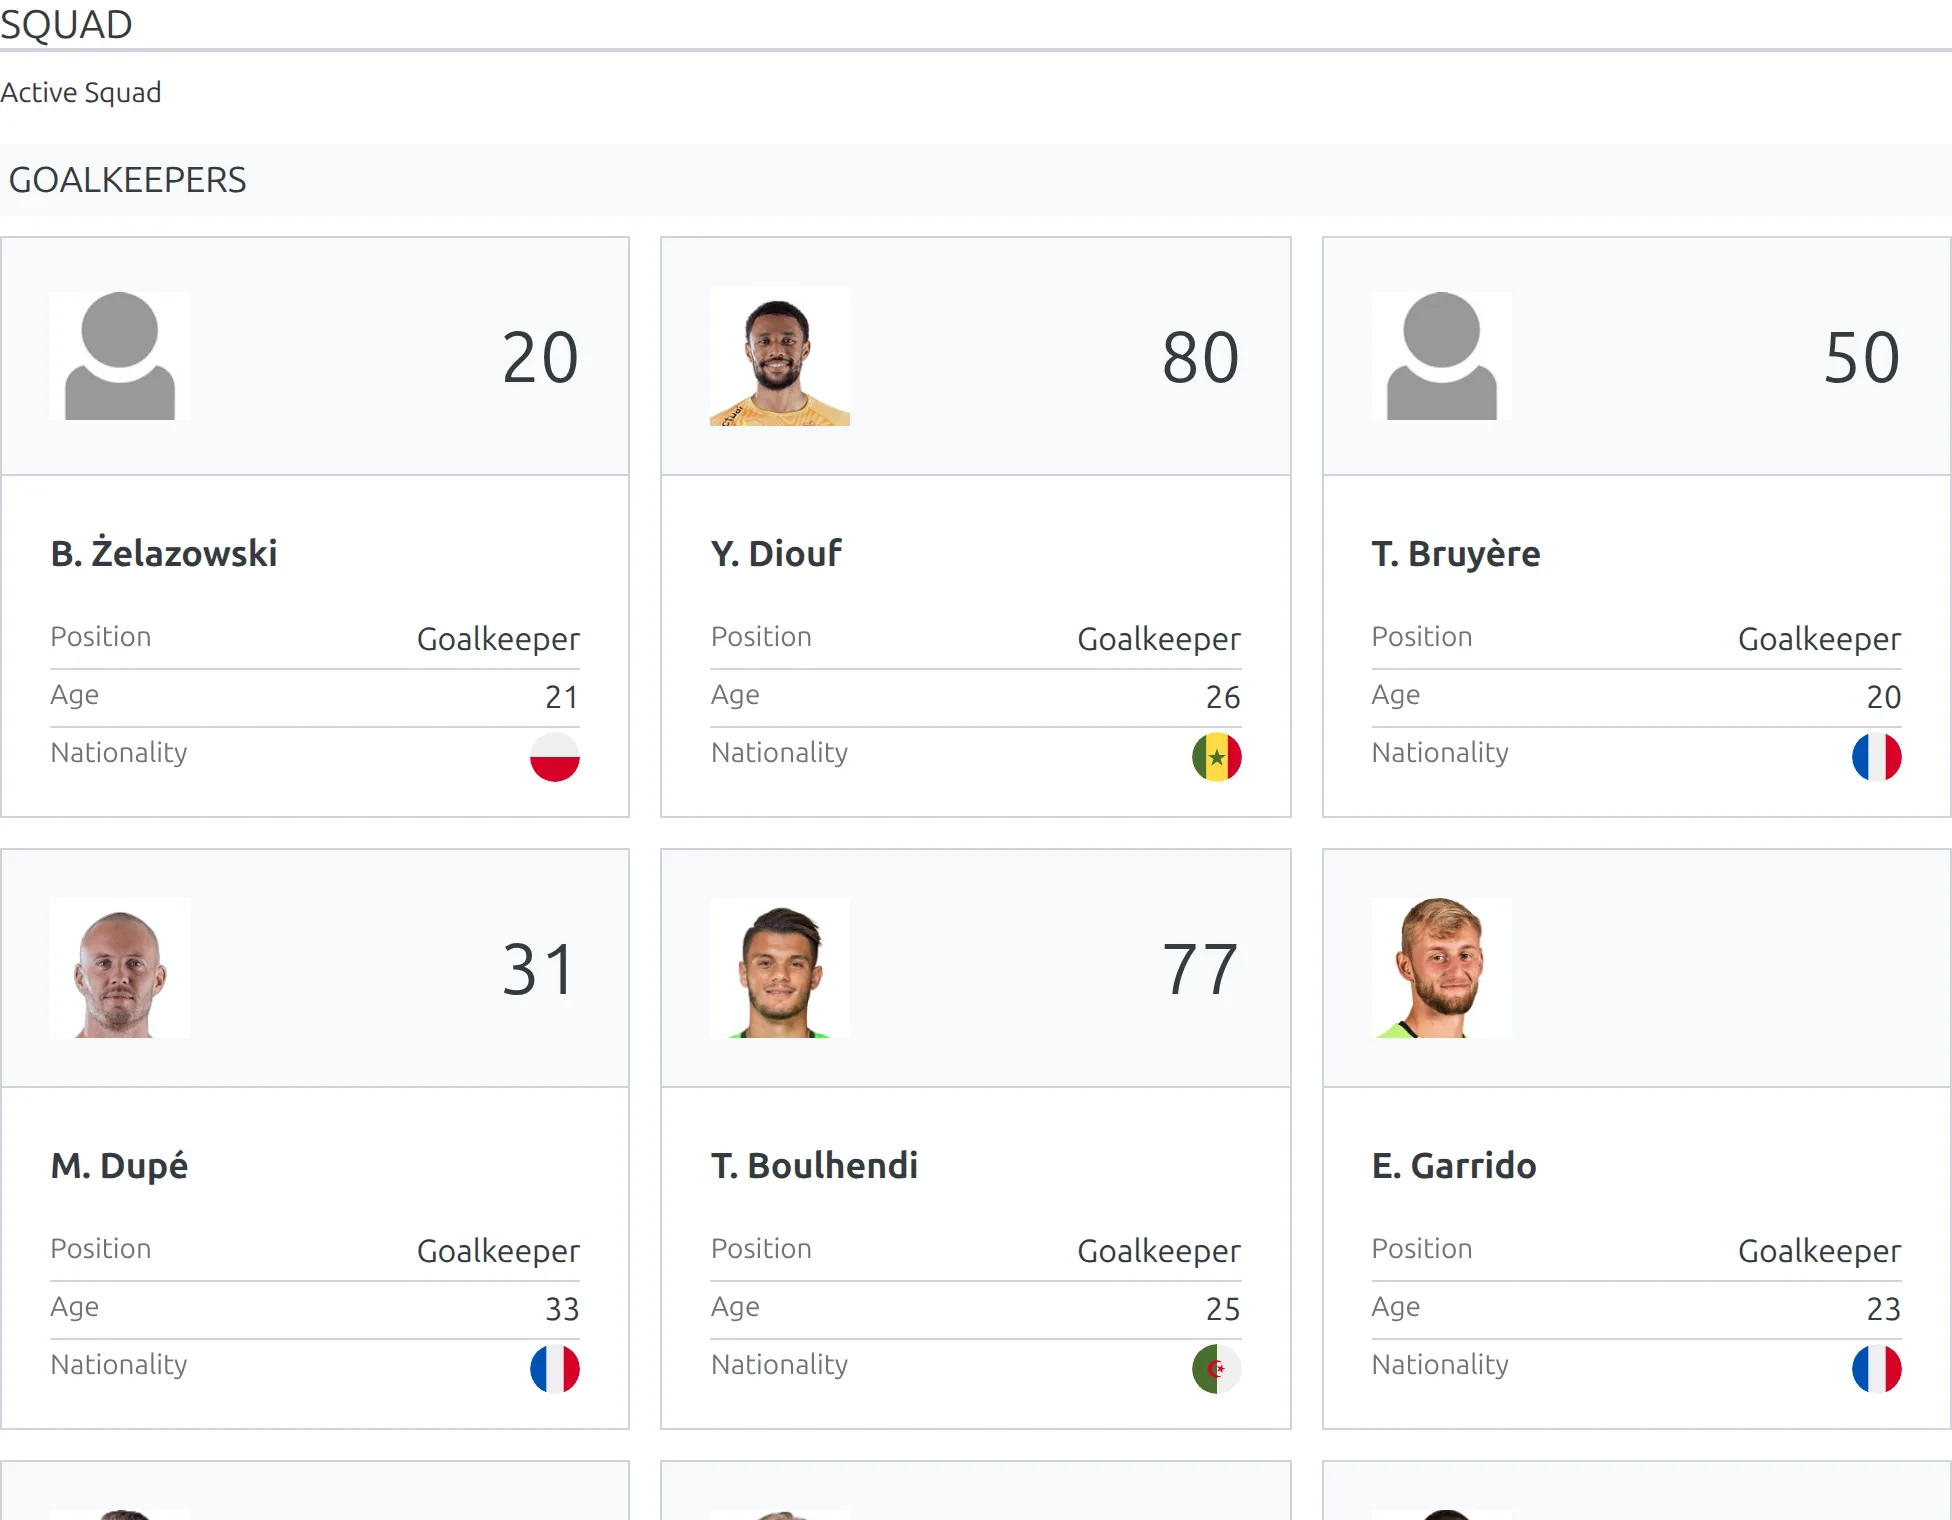Select E. Garrido name heading
The image size is (1952, 1520).
tap(1453, 1165)
